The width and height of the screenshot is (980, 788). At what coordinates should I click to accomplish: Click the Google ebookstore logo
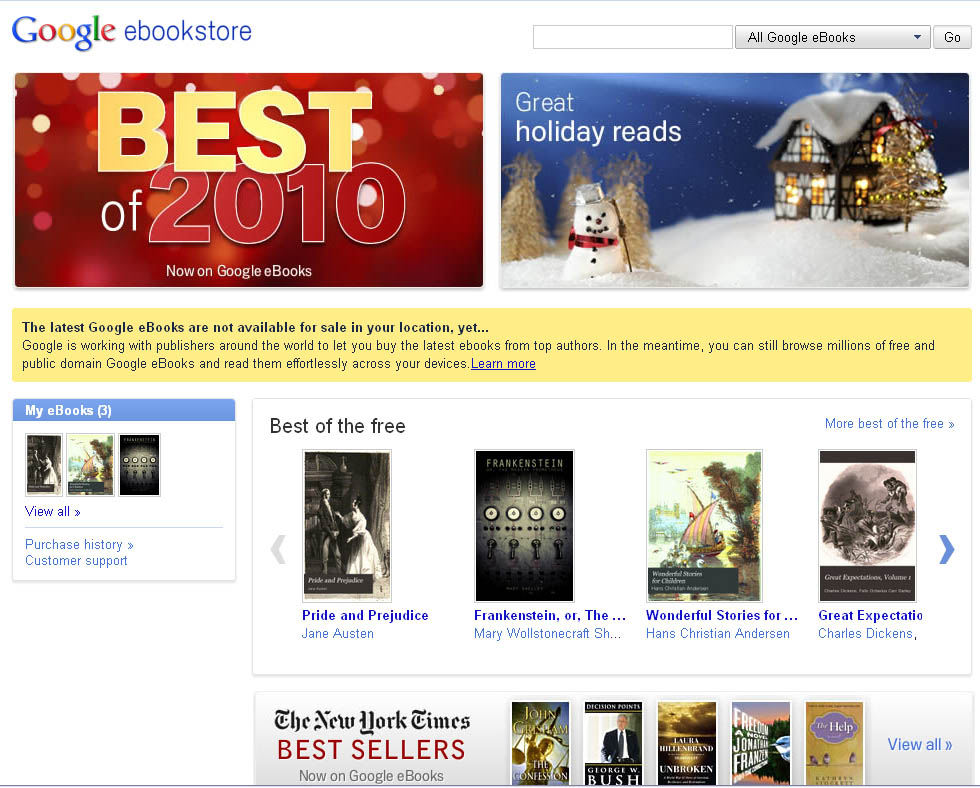(x=132, y=32)
